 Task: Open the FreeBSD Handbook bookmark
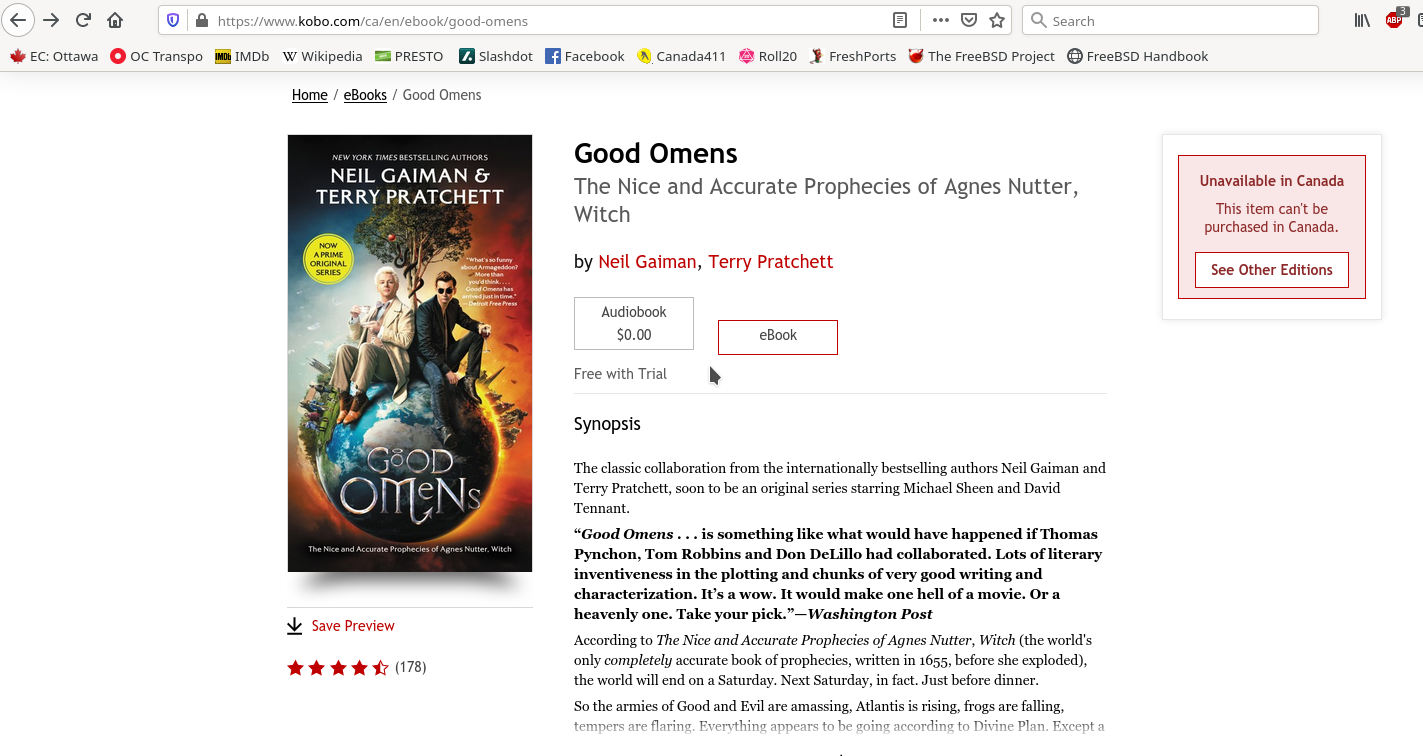click(x=1138, y=56)
